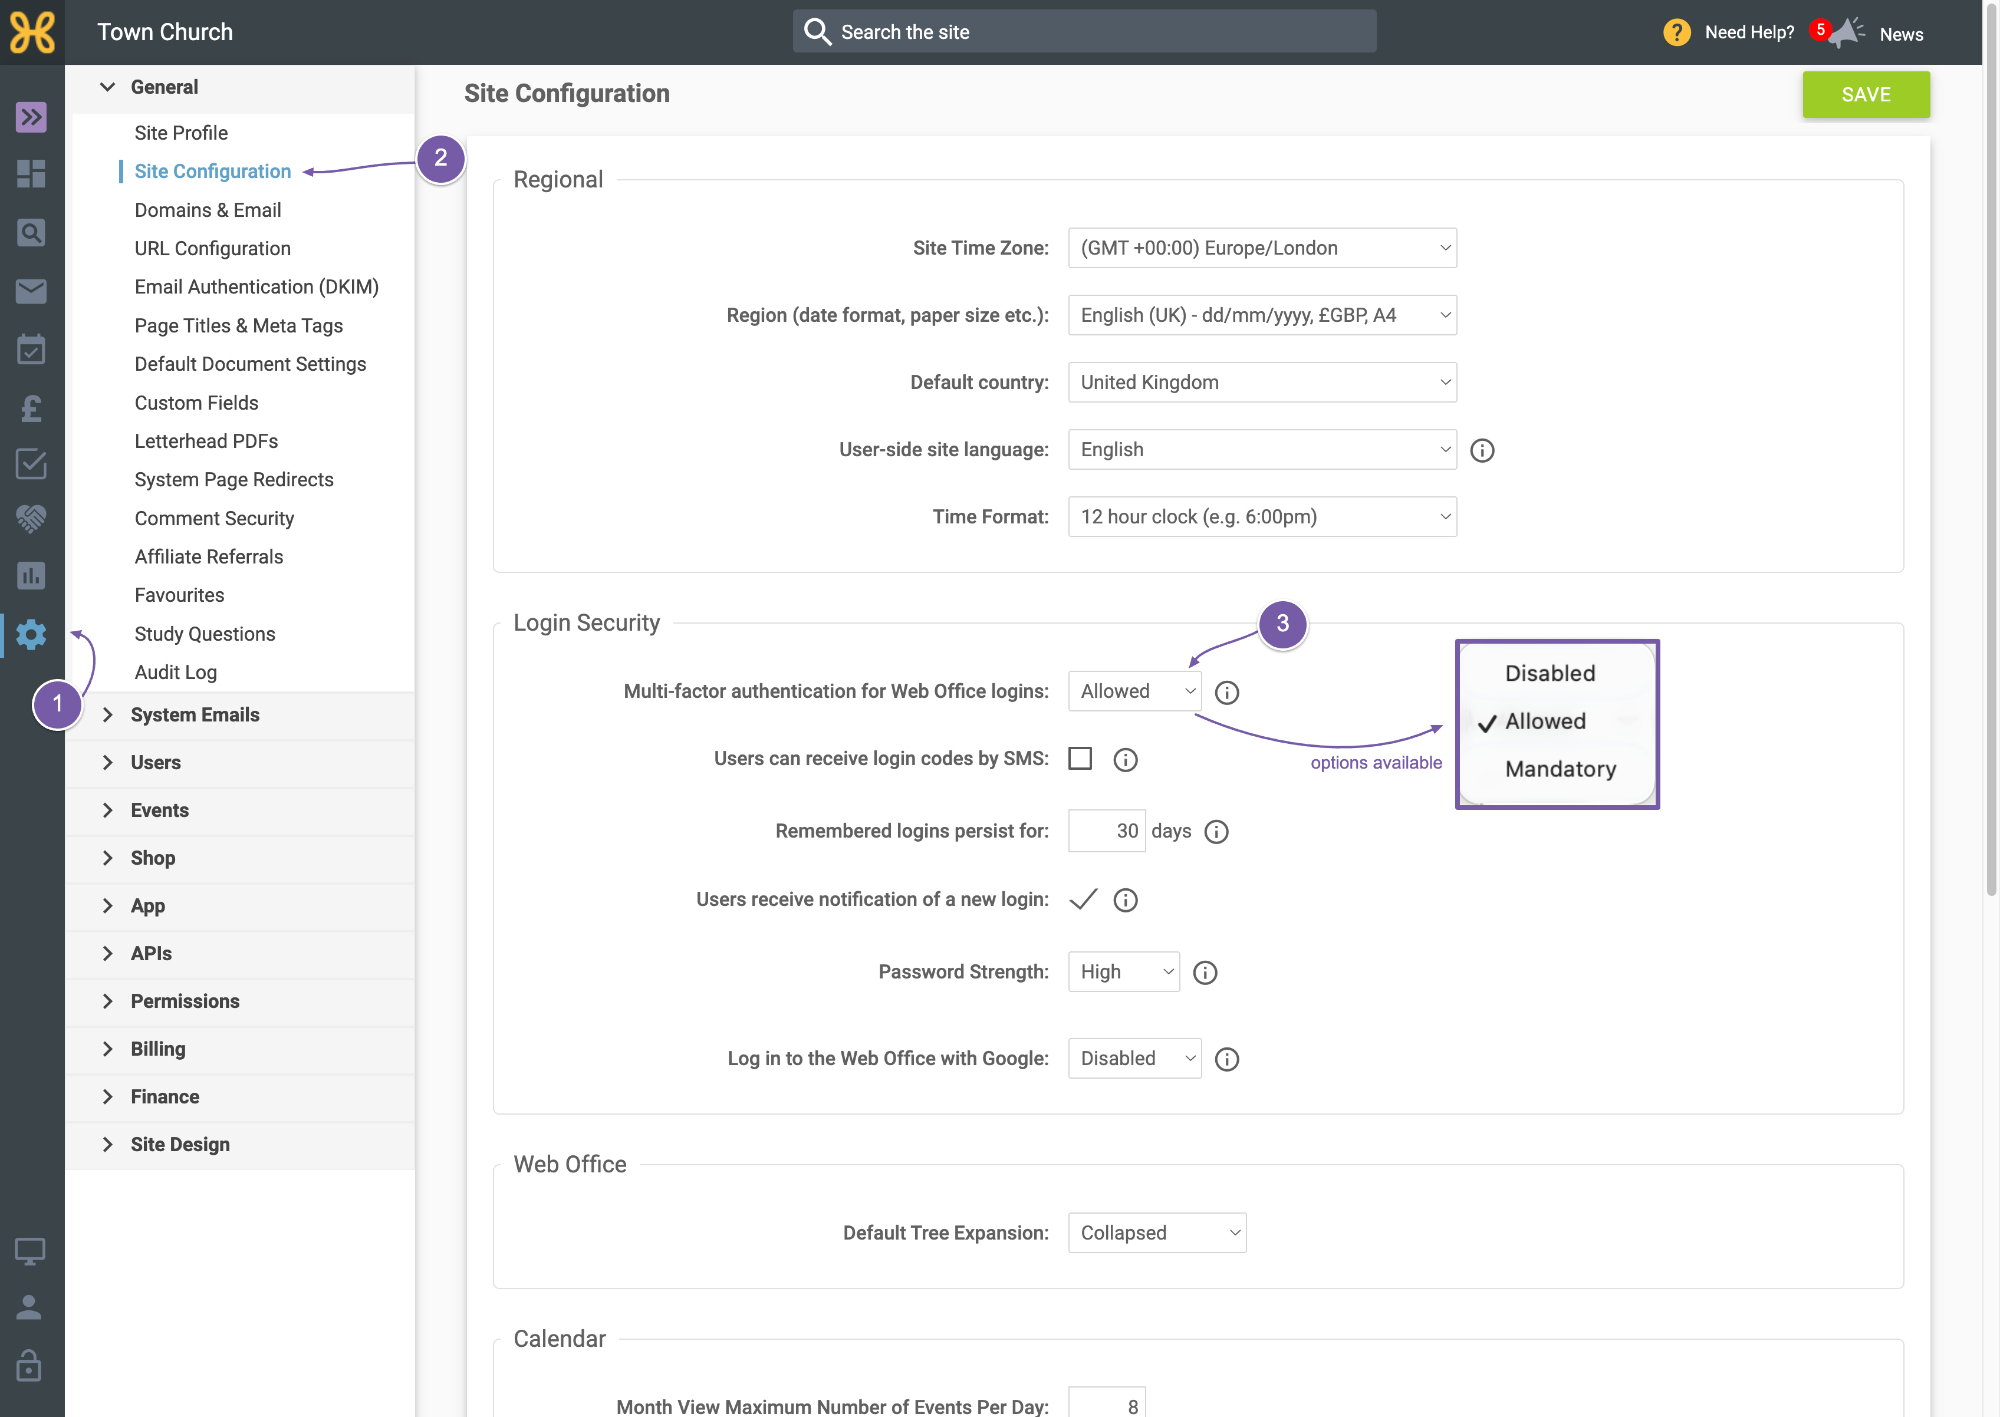This screenshot has width=2000, height=1417.
Task: Click the green SAVE button
Action: coord(1866,95)
